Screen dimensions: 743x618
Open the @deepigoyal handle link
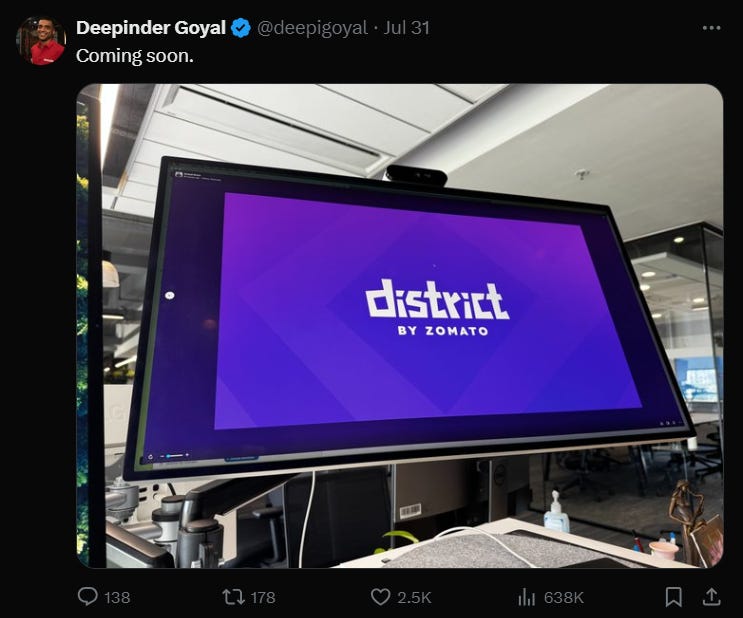312,28
